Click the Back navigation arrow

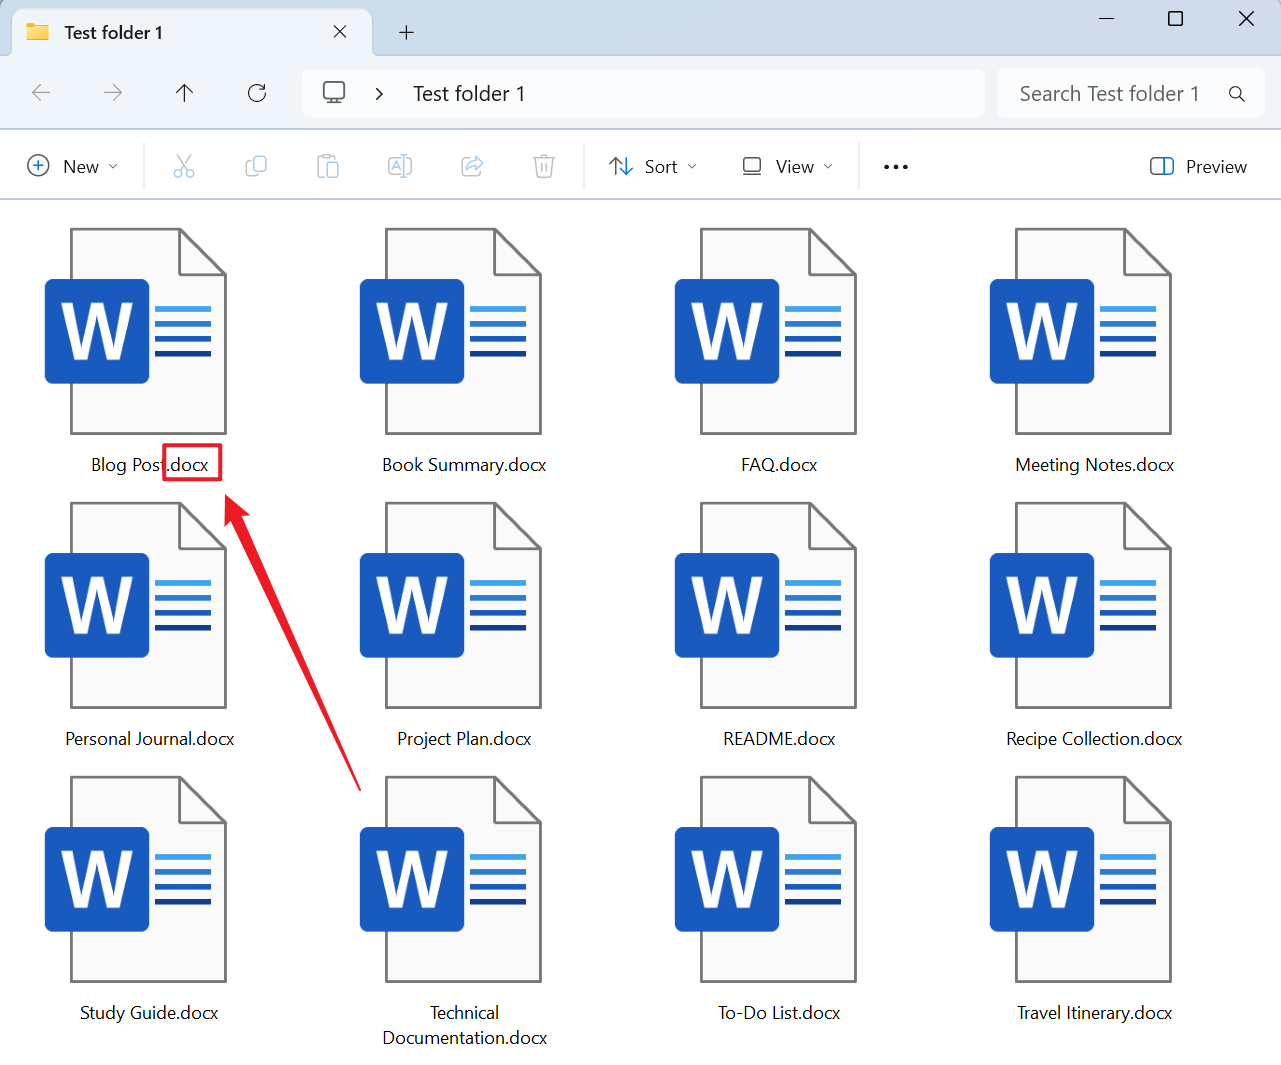(41, 92)
